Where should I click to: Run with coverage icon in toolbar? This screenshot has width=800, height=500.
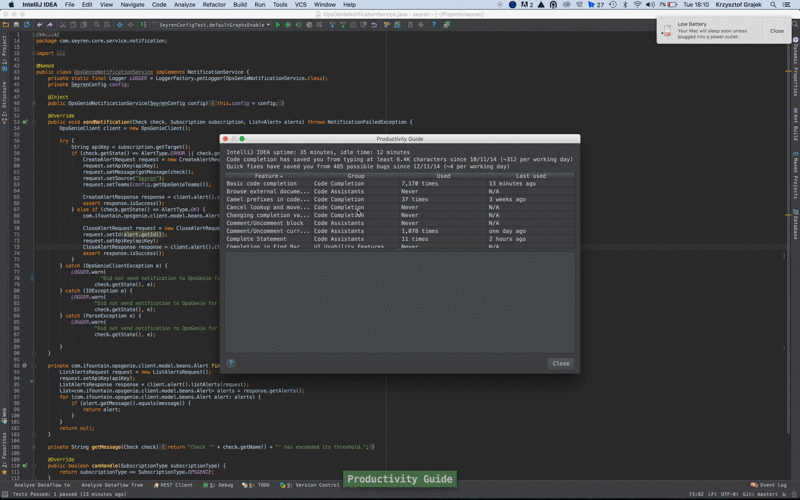tap(298, 24)
